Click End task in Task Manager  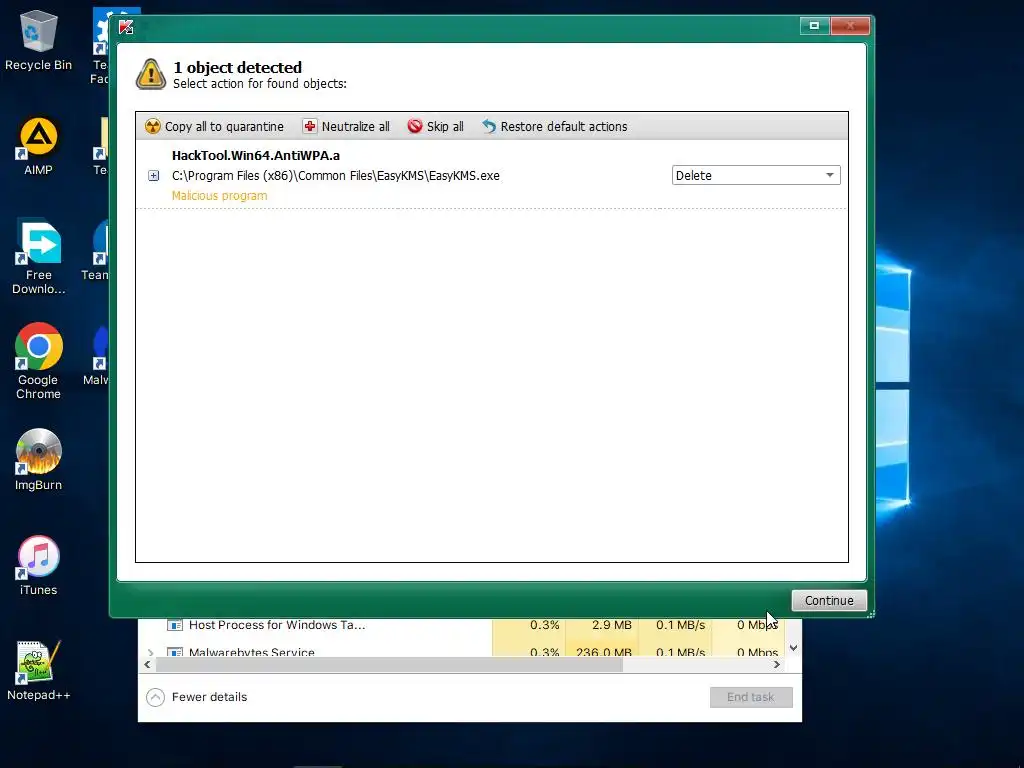[x=751, y=697]
